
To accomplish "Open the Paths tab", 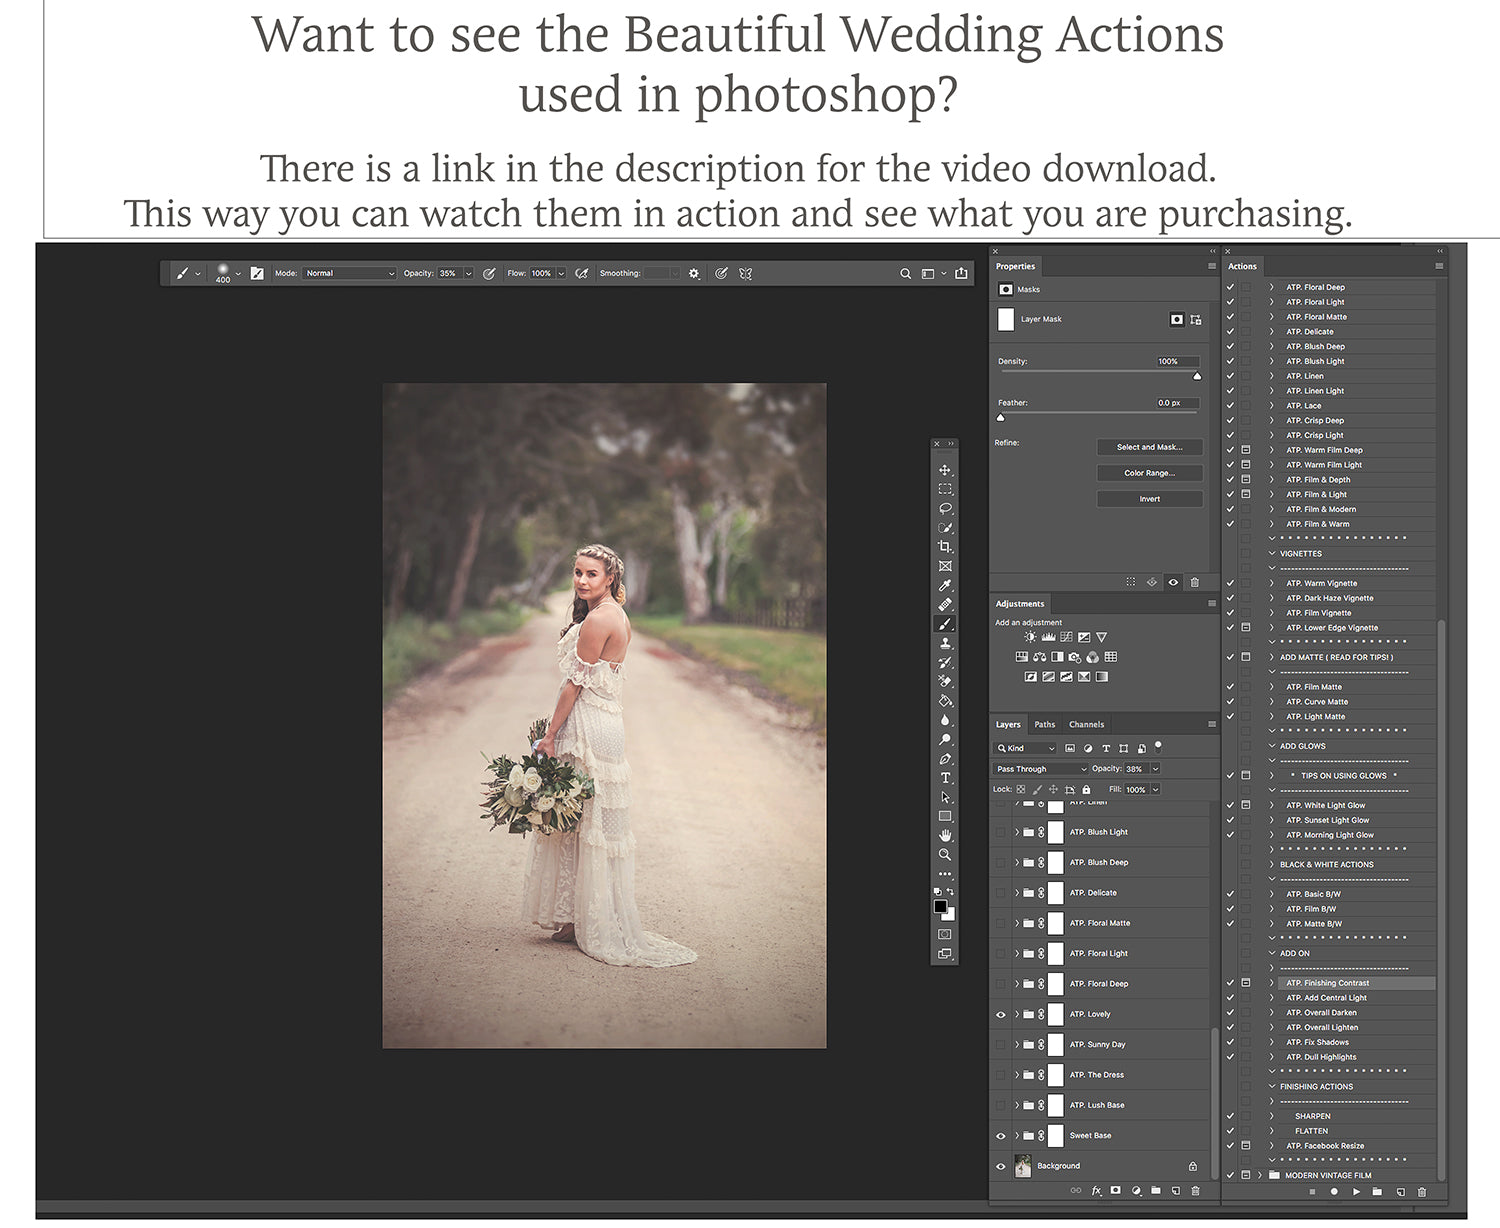I will (x=1044, y=724).
